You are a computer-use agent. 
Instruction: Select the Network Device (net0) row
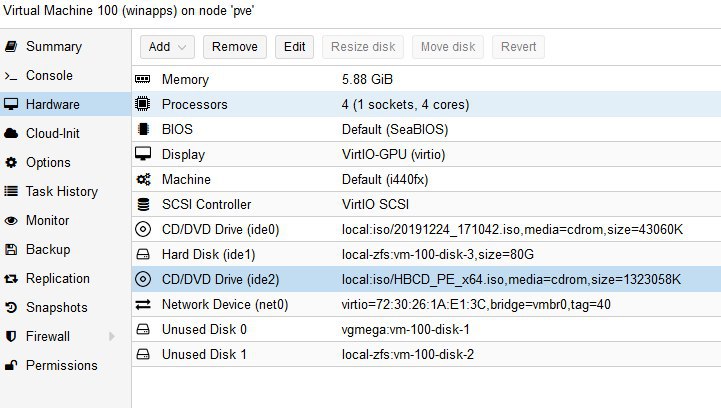pyautogui.click(x=426, y=305)
